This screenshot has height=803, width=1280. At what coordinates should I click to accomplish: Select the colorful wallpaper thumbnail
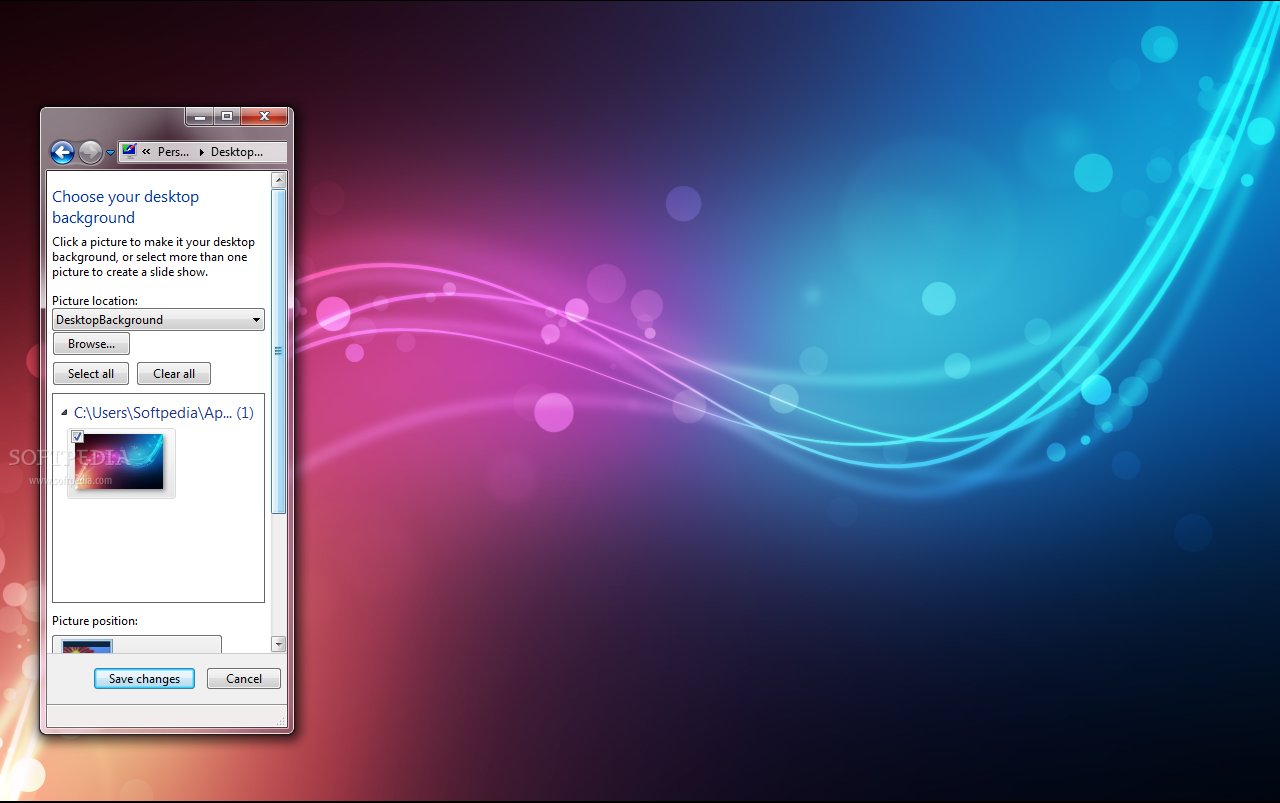(121, 463)
